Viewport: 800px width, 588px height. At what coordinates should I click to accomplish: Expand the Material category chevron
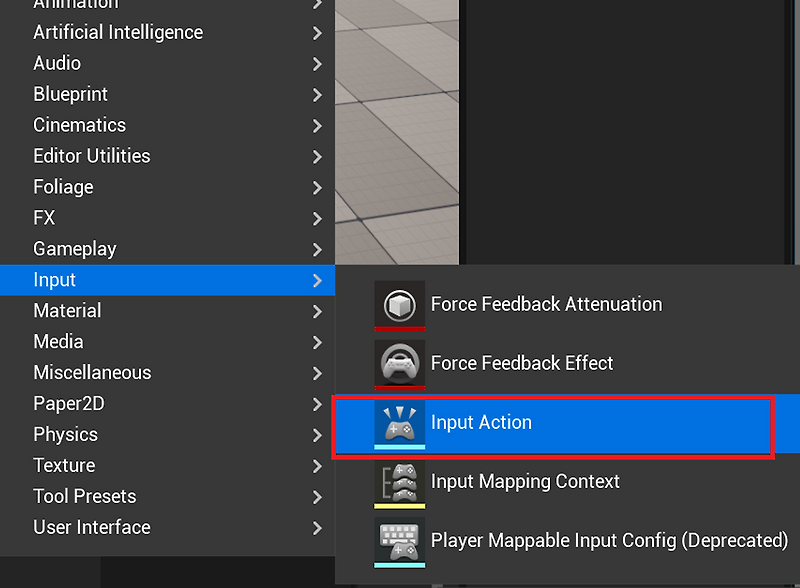coord(317,310)
